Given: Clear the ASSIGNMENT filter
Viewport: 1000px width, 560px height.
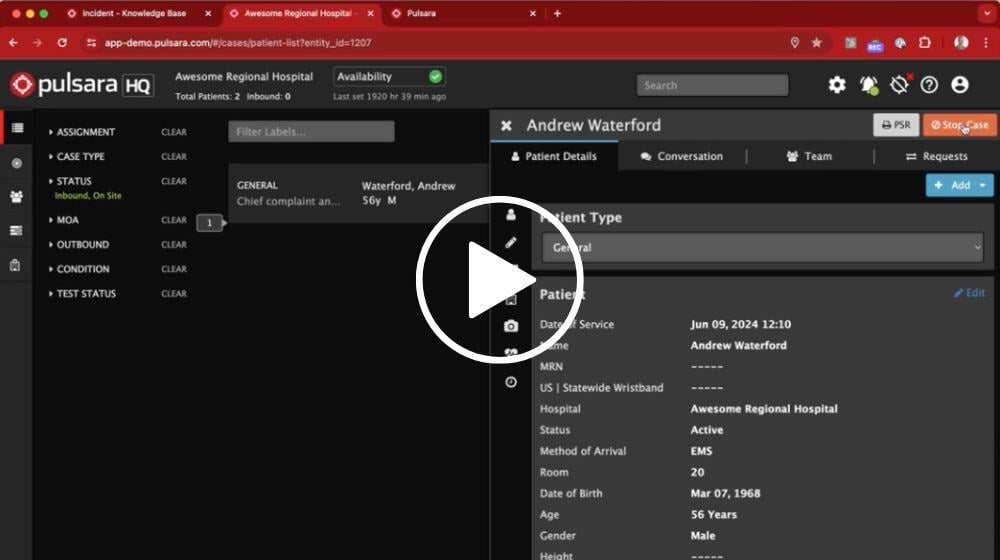Looking at the screenshot, I should tap(173, 132).
